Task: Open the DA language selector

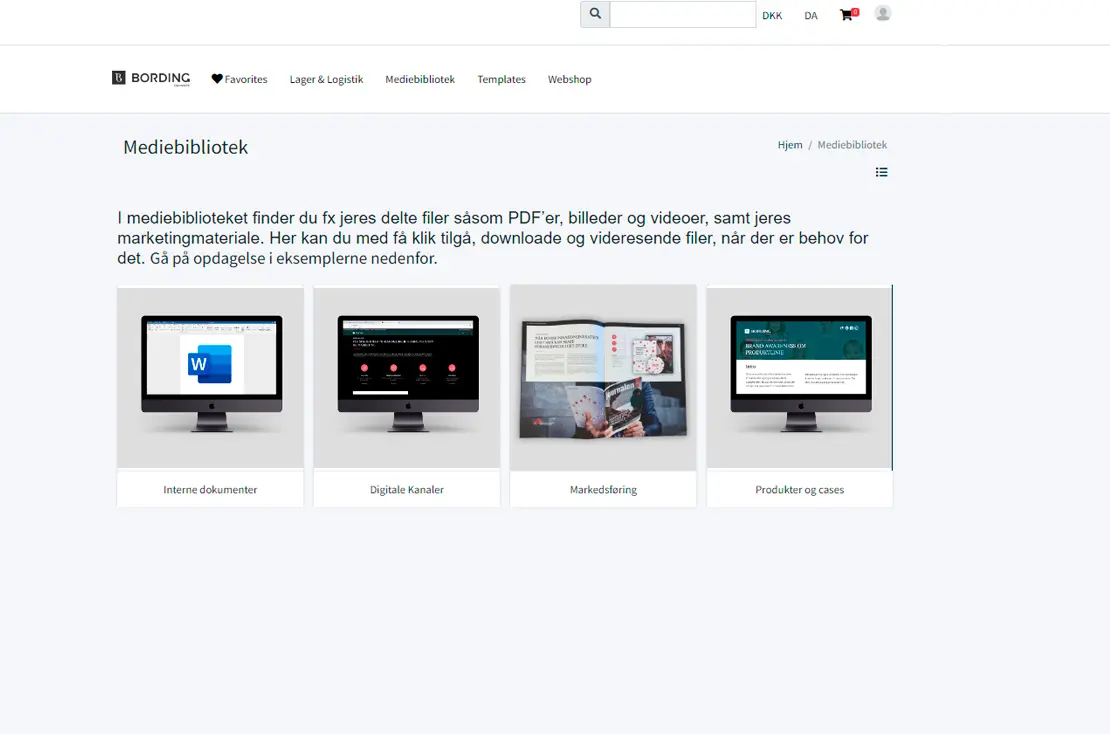Action: [810, 15]
